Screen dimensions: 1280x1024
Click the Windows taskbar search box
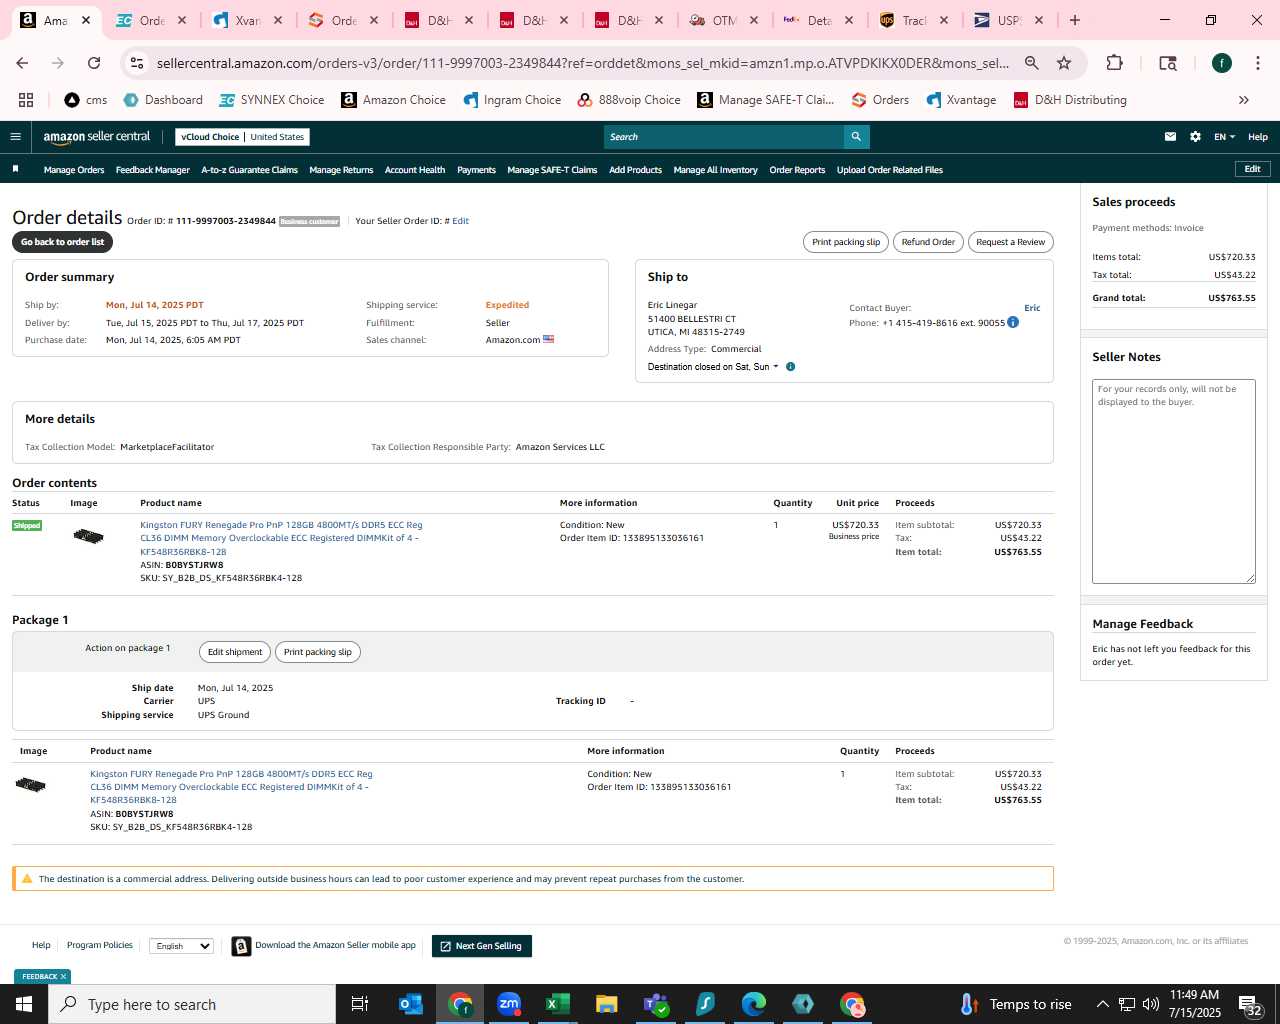[192, 1004]
